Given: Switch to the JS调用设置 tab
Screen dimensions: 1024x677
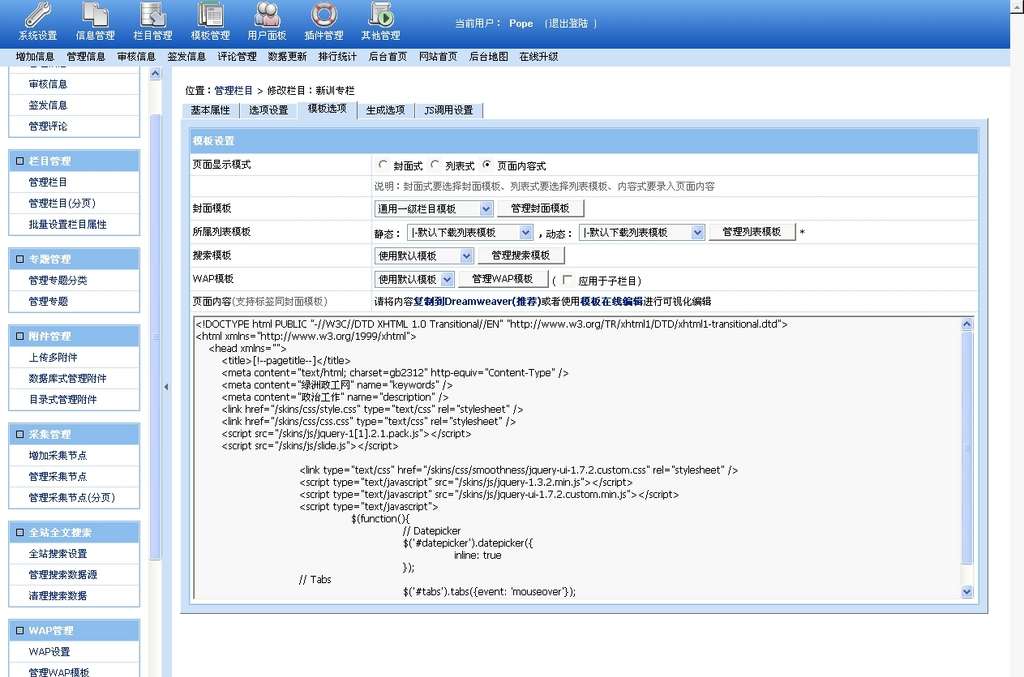Looking at the screenshot, I should [x=449, y=110].
